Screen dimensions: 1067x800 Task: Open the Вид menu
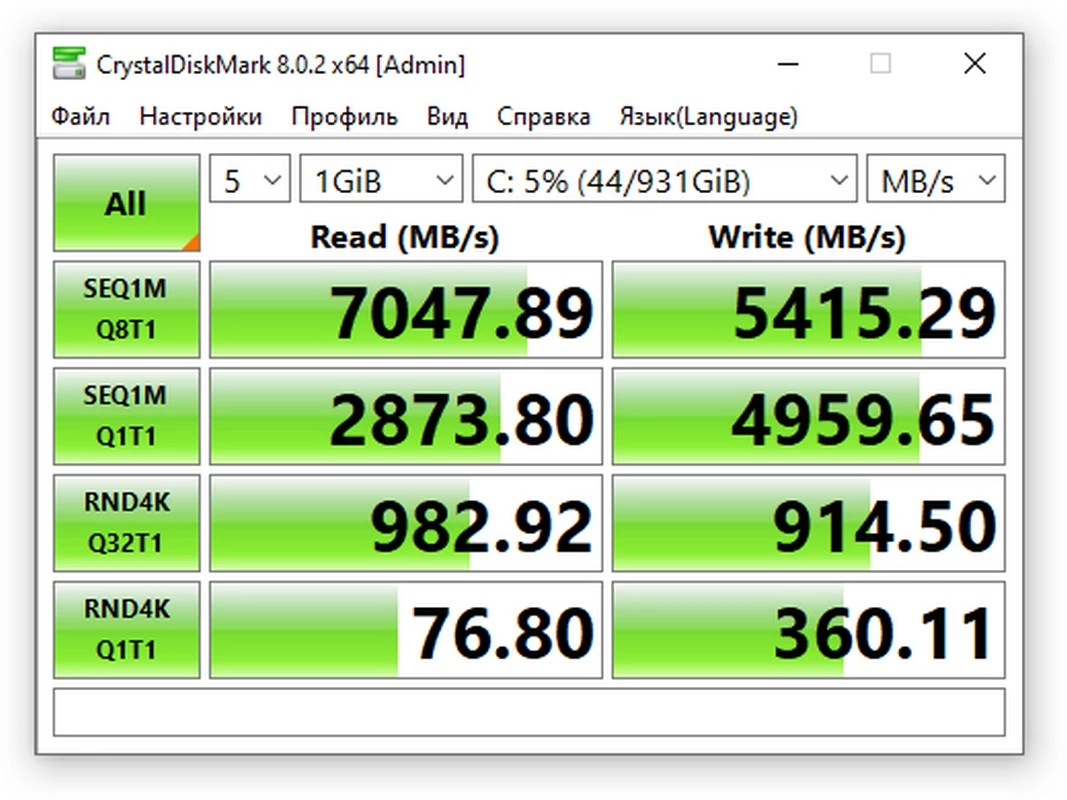tap(447, 116)
